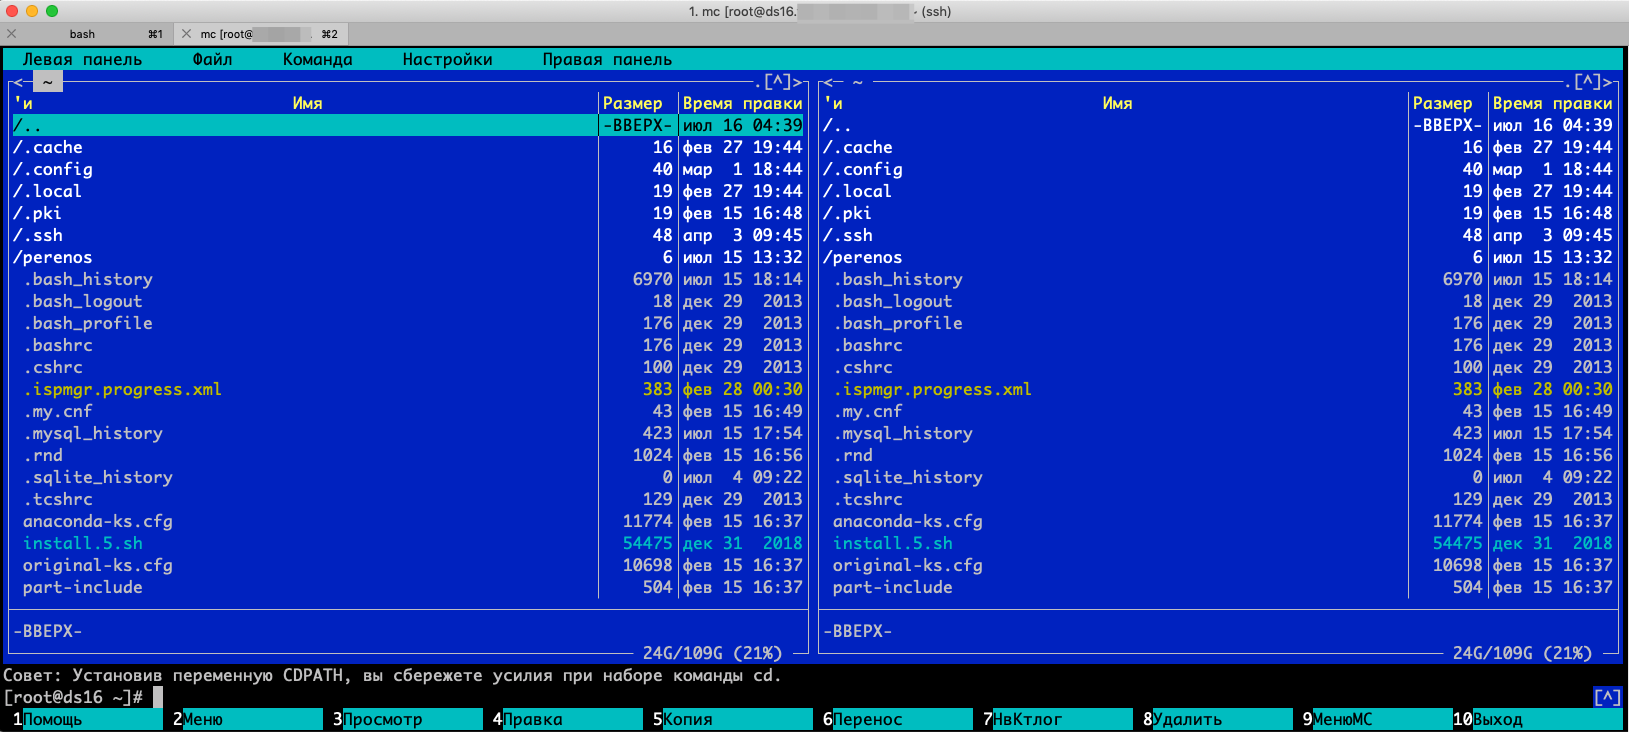The height and width of the screenshot is (732, 1629).
Task: Select /.ssh folder in left panel
Action: click(408, 235)
